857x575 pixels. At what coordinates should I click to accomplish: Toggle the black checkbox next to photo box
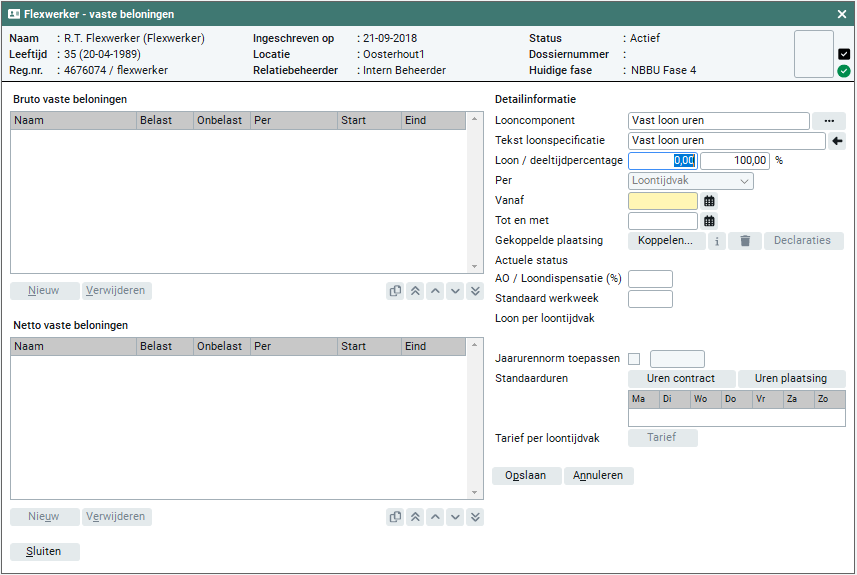(x=844, y=54)
